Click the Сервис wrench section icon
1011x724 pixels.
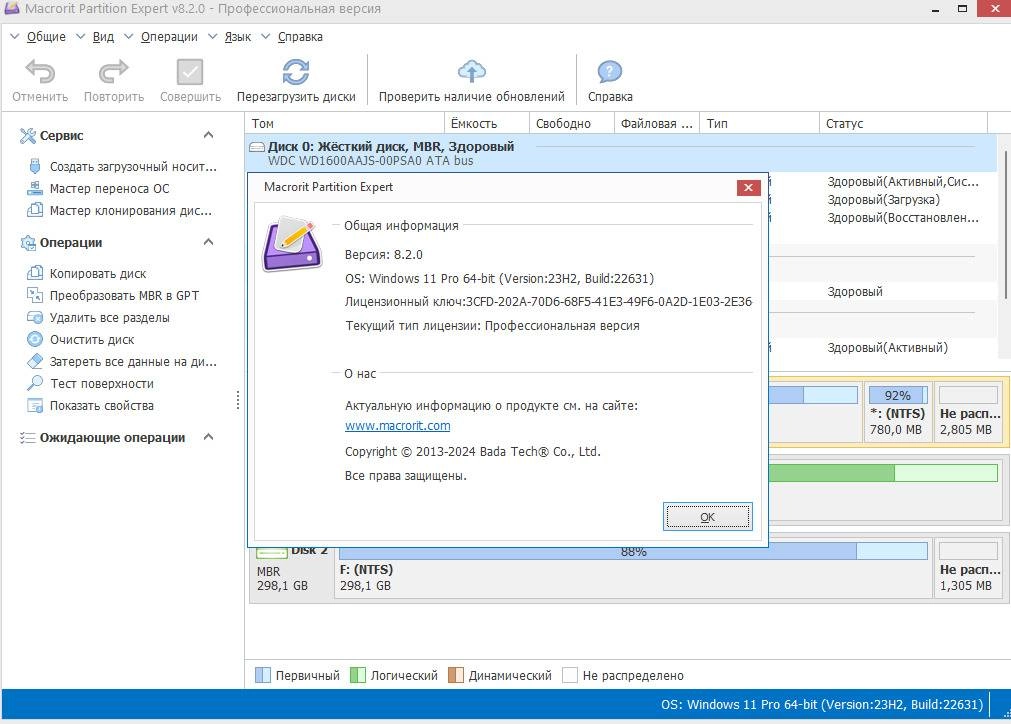tap(28, 135)
